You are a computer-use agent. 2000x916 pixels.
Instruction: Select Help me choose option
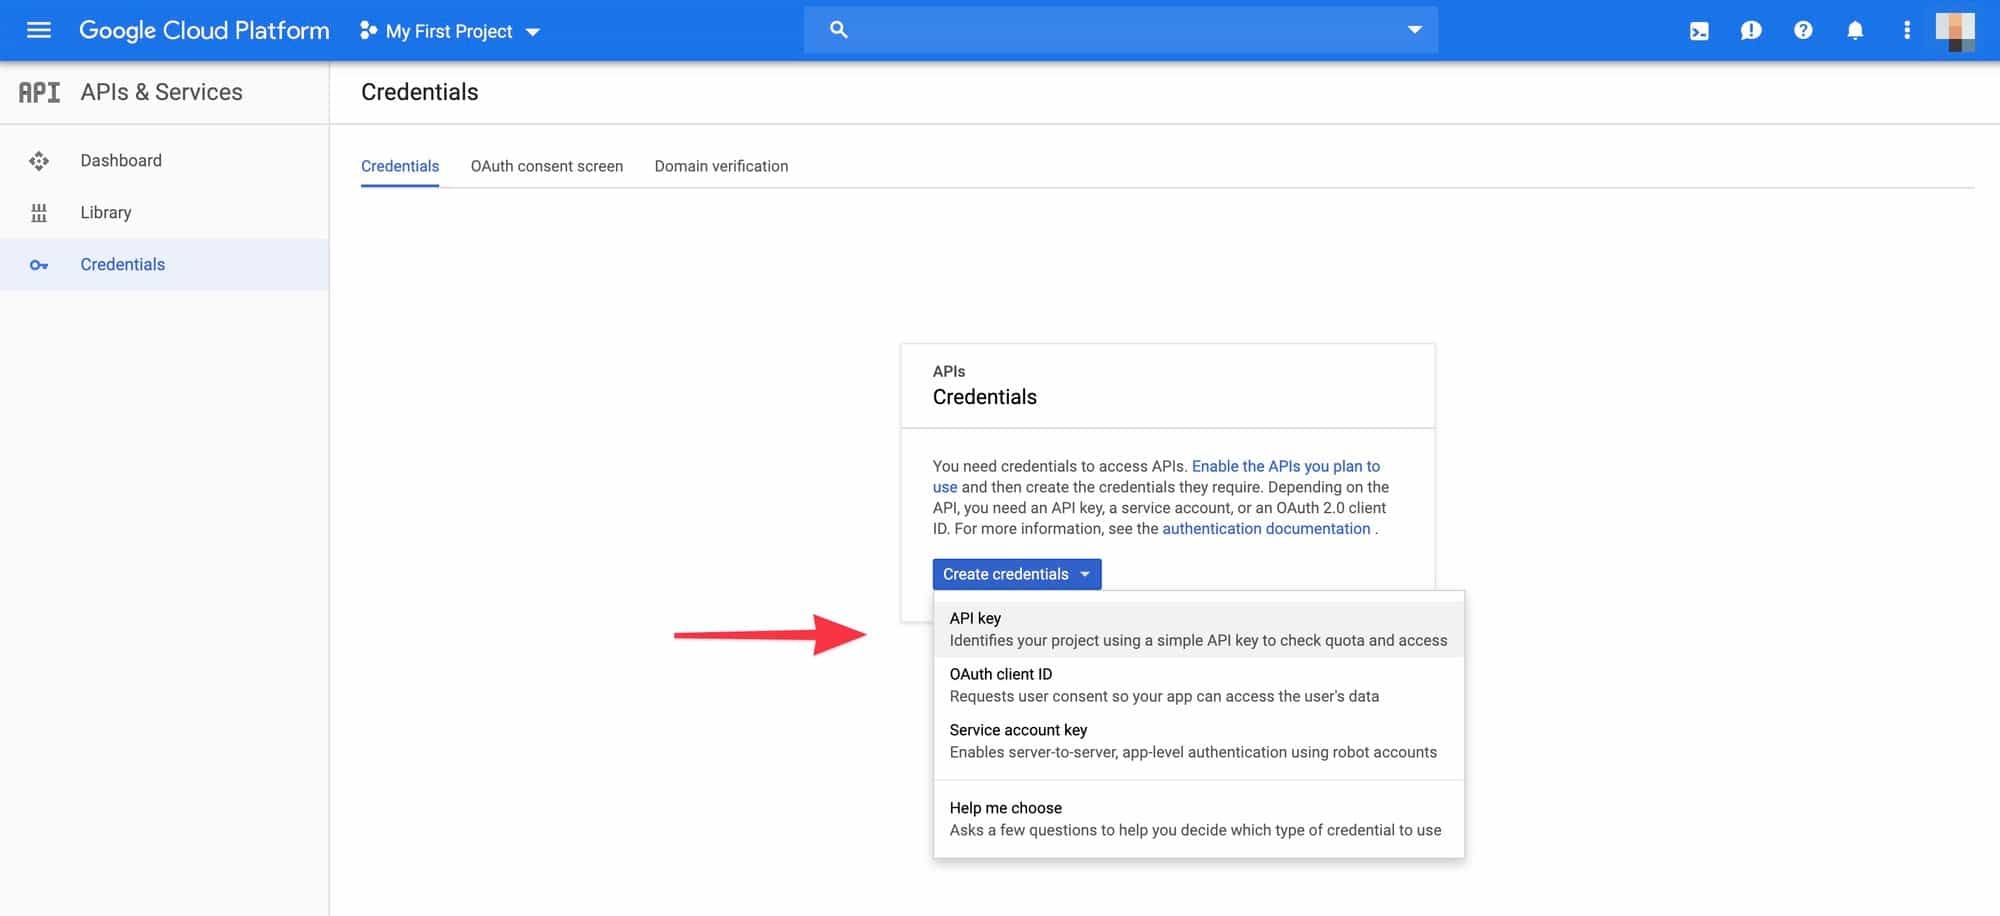coord(1198,819)
